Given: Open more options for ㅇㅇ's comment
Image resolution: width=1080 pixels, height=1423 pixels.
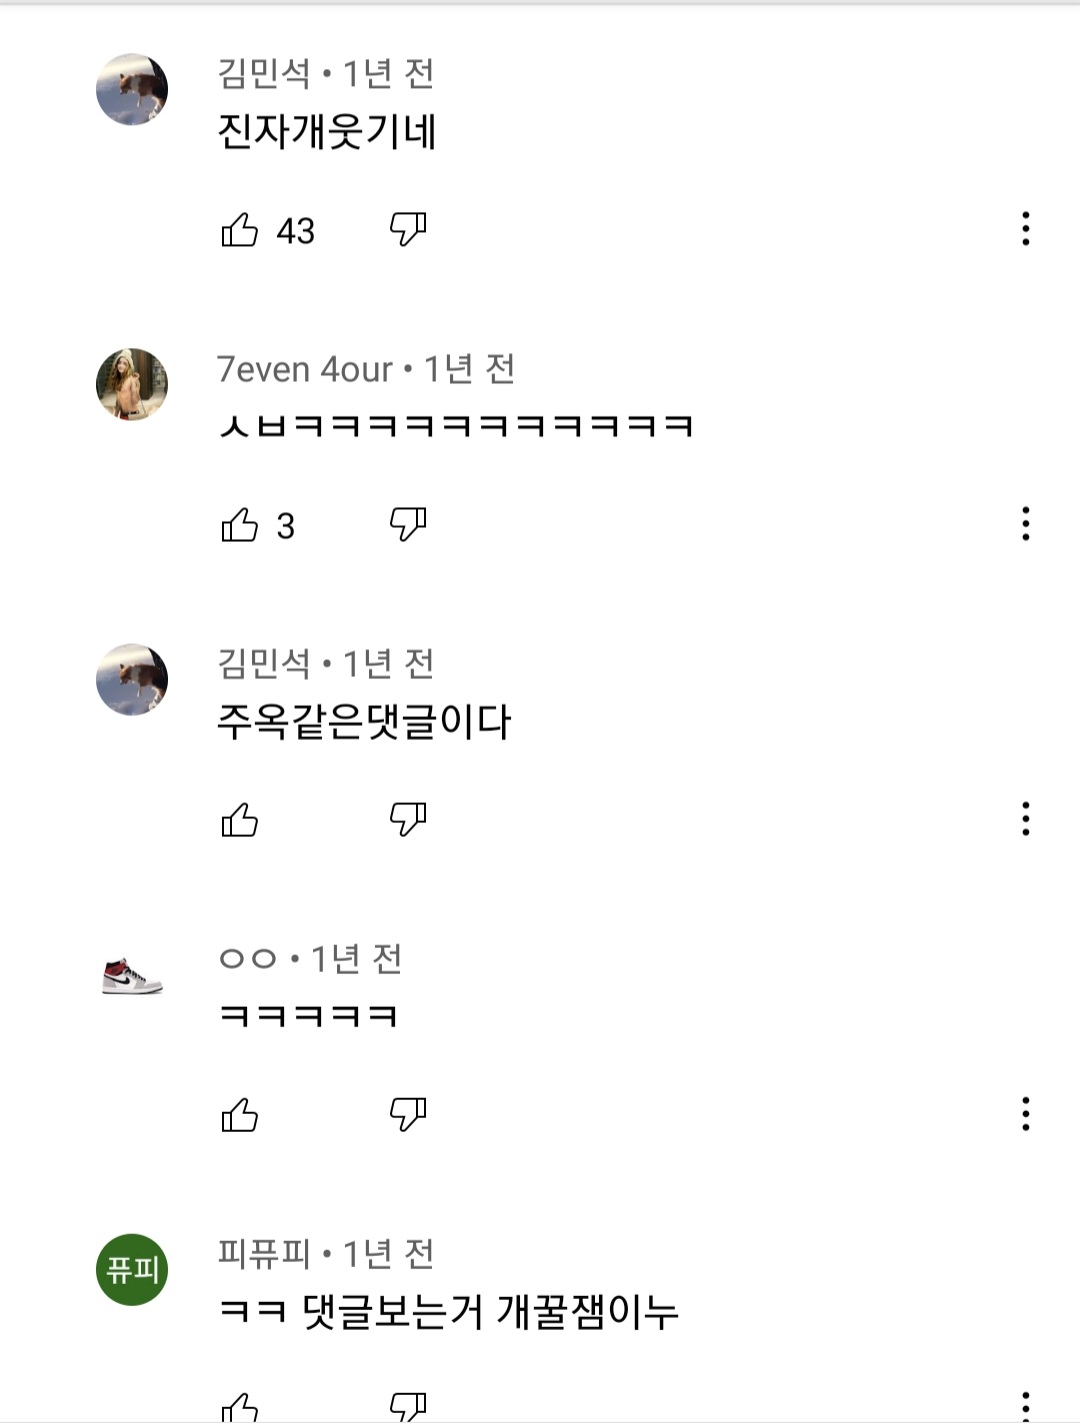Looking at the screenshot, I should point(1025,1114).
